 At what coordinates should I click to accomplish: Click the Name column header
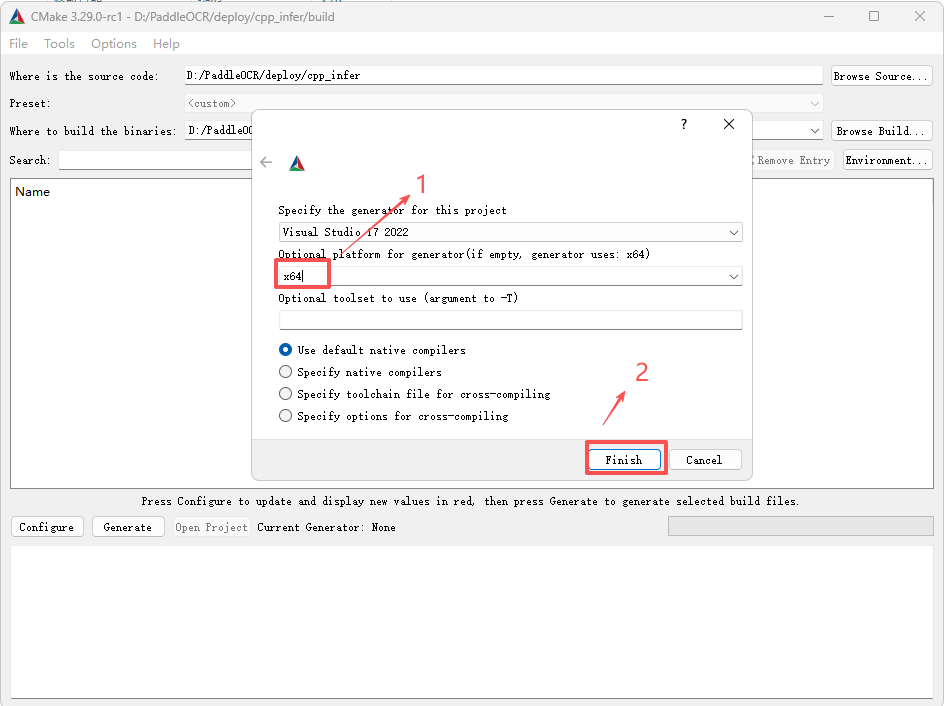click(x=33, y=192)
